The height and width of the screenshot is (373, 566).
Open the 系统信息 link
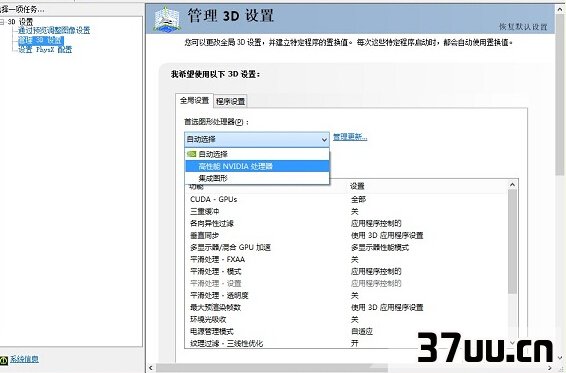[24, 359]
